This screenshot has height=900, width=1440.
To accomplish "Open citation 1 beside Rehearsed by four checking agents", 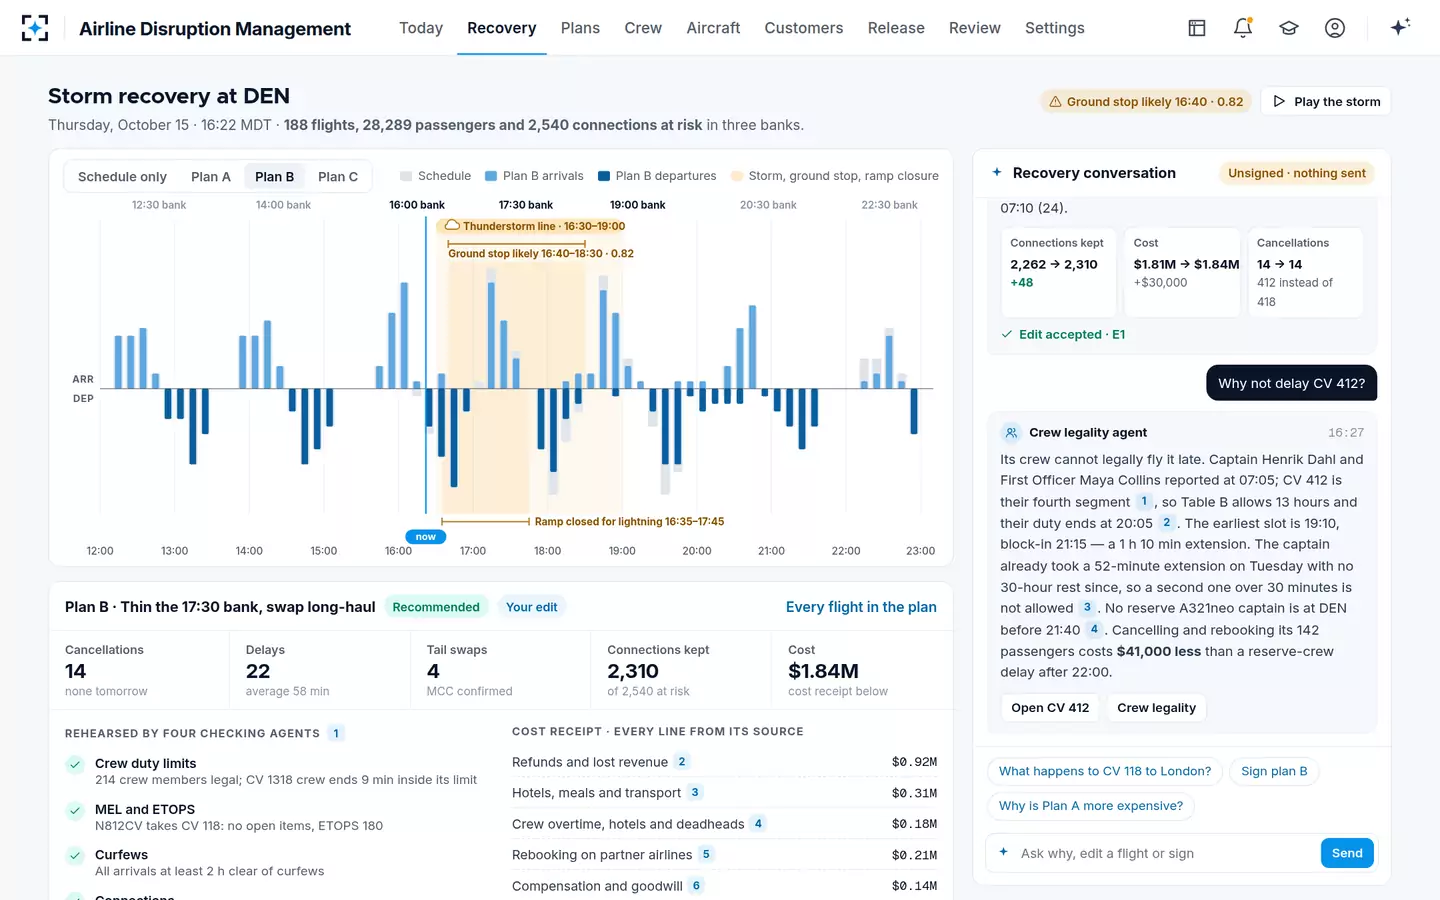I will point(336,733).
